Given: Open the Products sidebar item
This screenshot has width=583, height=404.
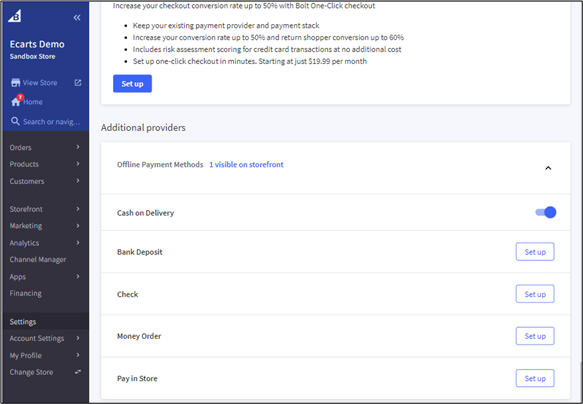Looking at the screenshot, I should 24,164.
